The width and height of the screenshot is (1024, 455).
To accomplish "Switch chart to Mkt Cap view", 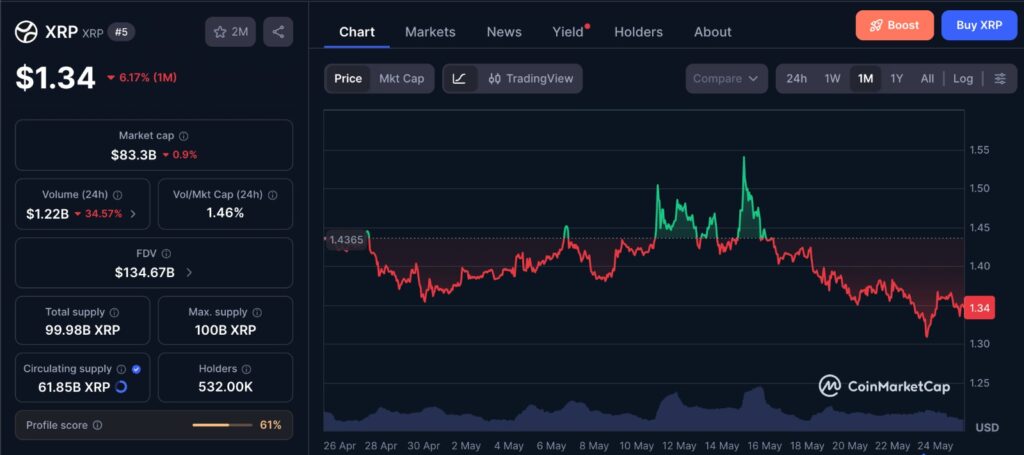I will click(402, 78).
